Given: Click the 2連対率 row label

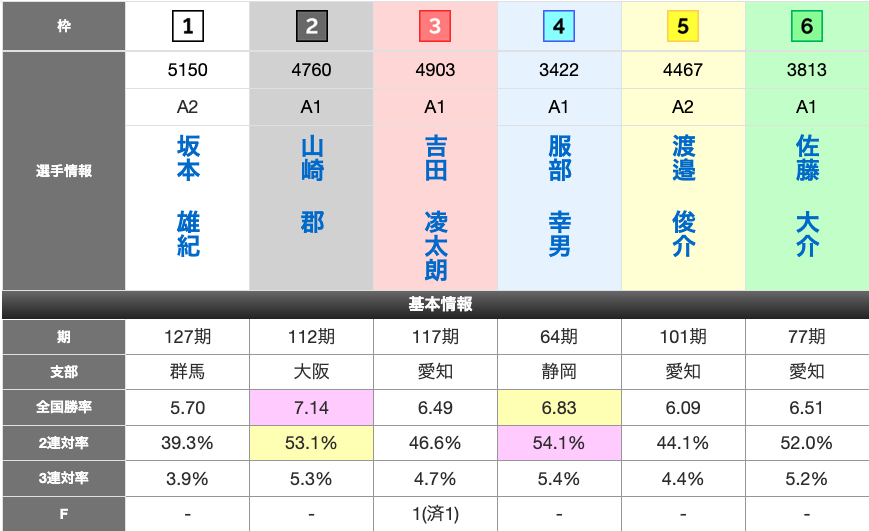Looking at the screenshot, I should point(63,442).
